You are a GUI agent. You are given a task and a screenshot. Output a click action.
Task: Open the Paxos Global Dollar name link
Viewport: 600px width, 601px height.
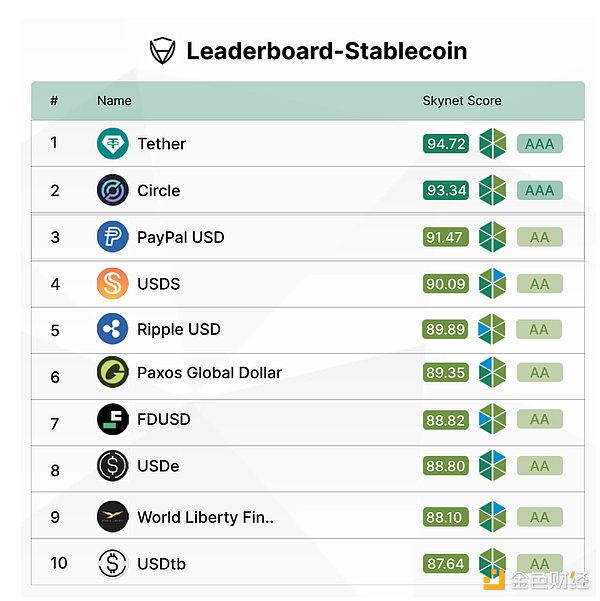tap(209, 373)
